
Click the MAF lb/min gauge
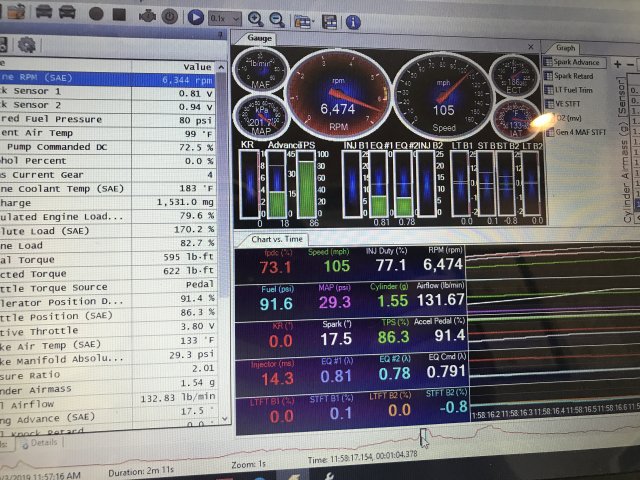click(x=260, y=70)
